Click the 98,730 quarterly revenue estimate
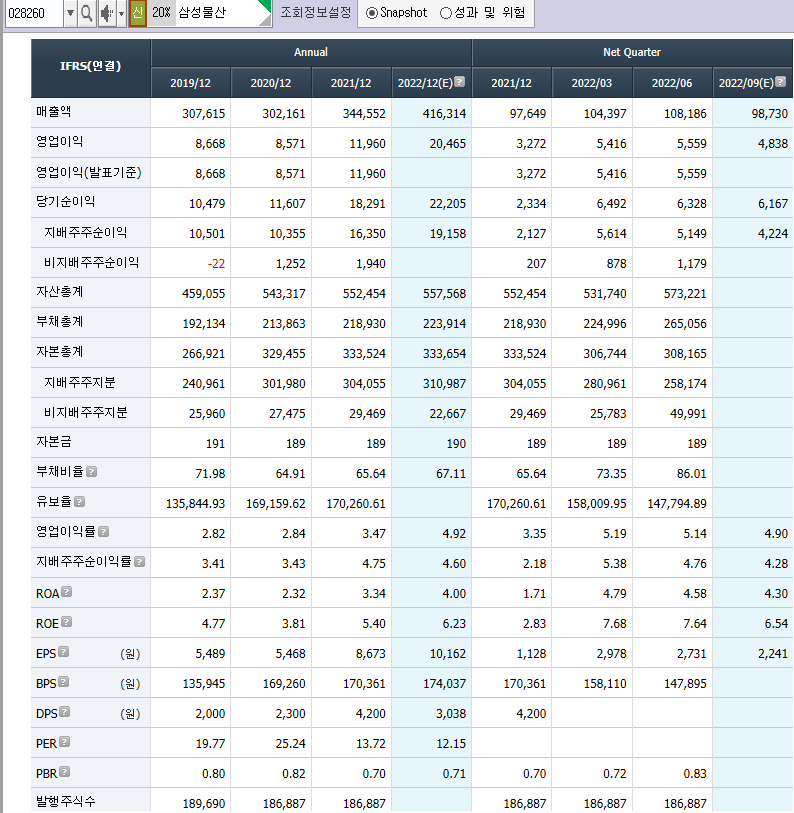Screen dimensions: 794x813 coord(770,114)
